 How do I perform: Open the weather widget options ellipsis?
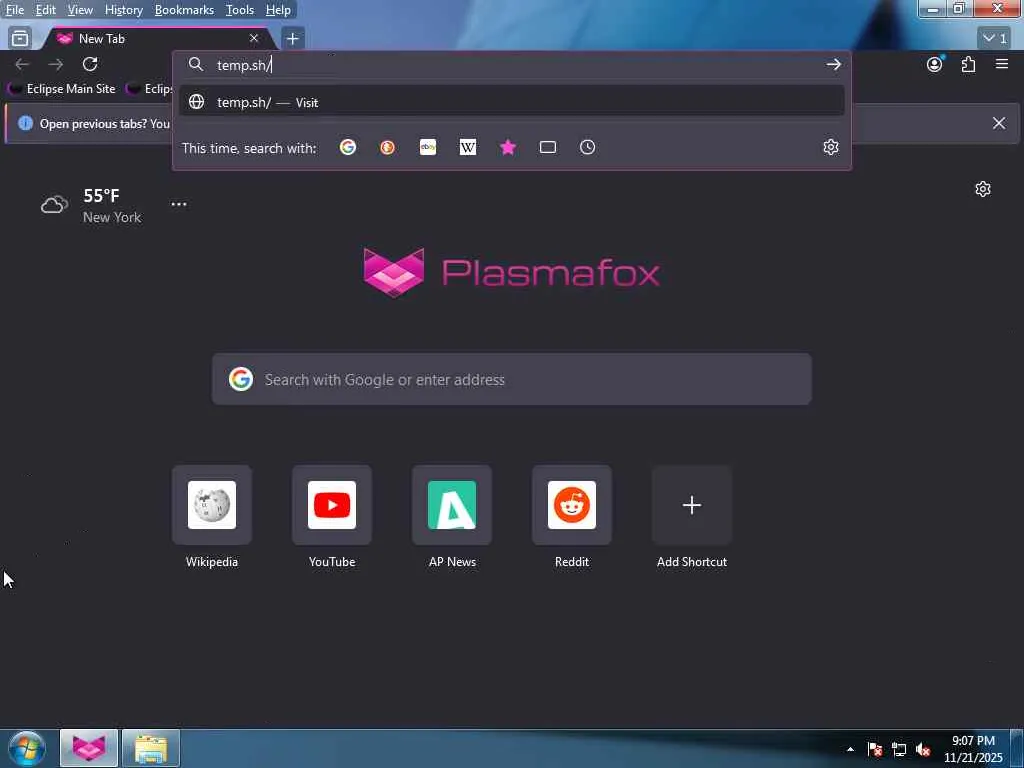coord(178,204)
